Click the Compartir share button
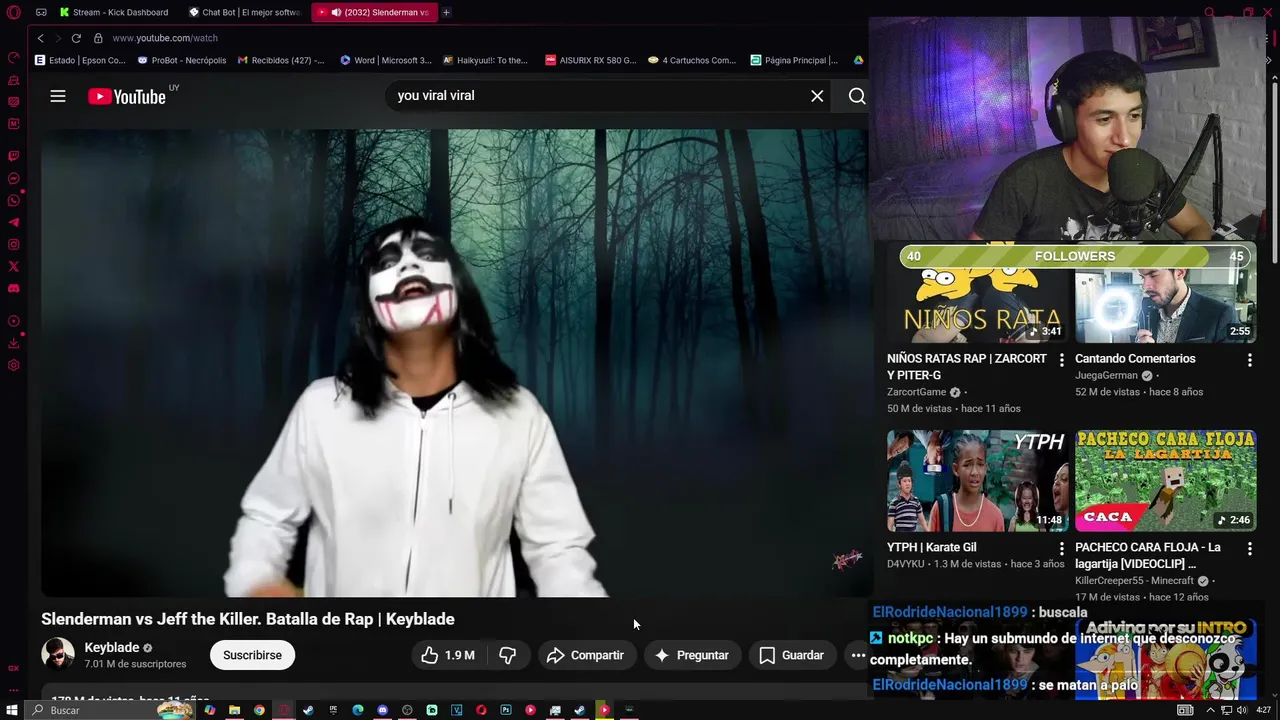 [586, 655]
